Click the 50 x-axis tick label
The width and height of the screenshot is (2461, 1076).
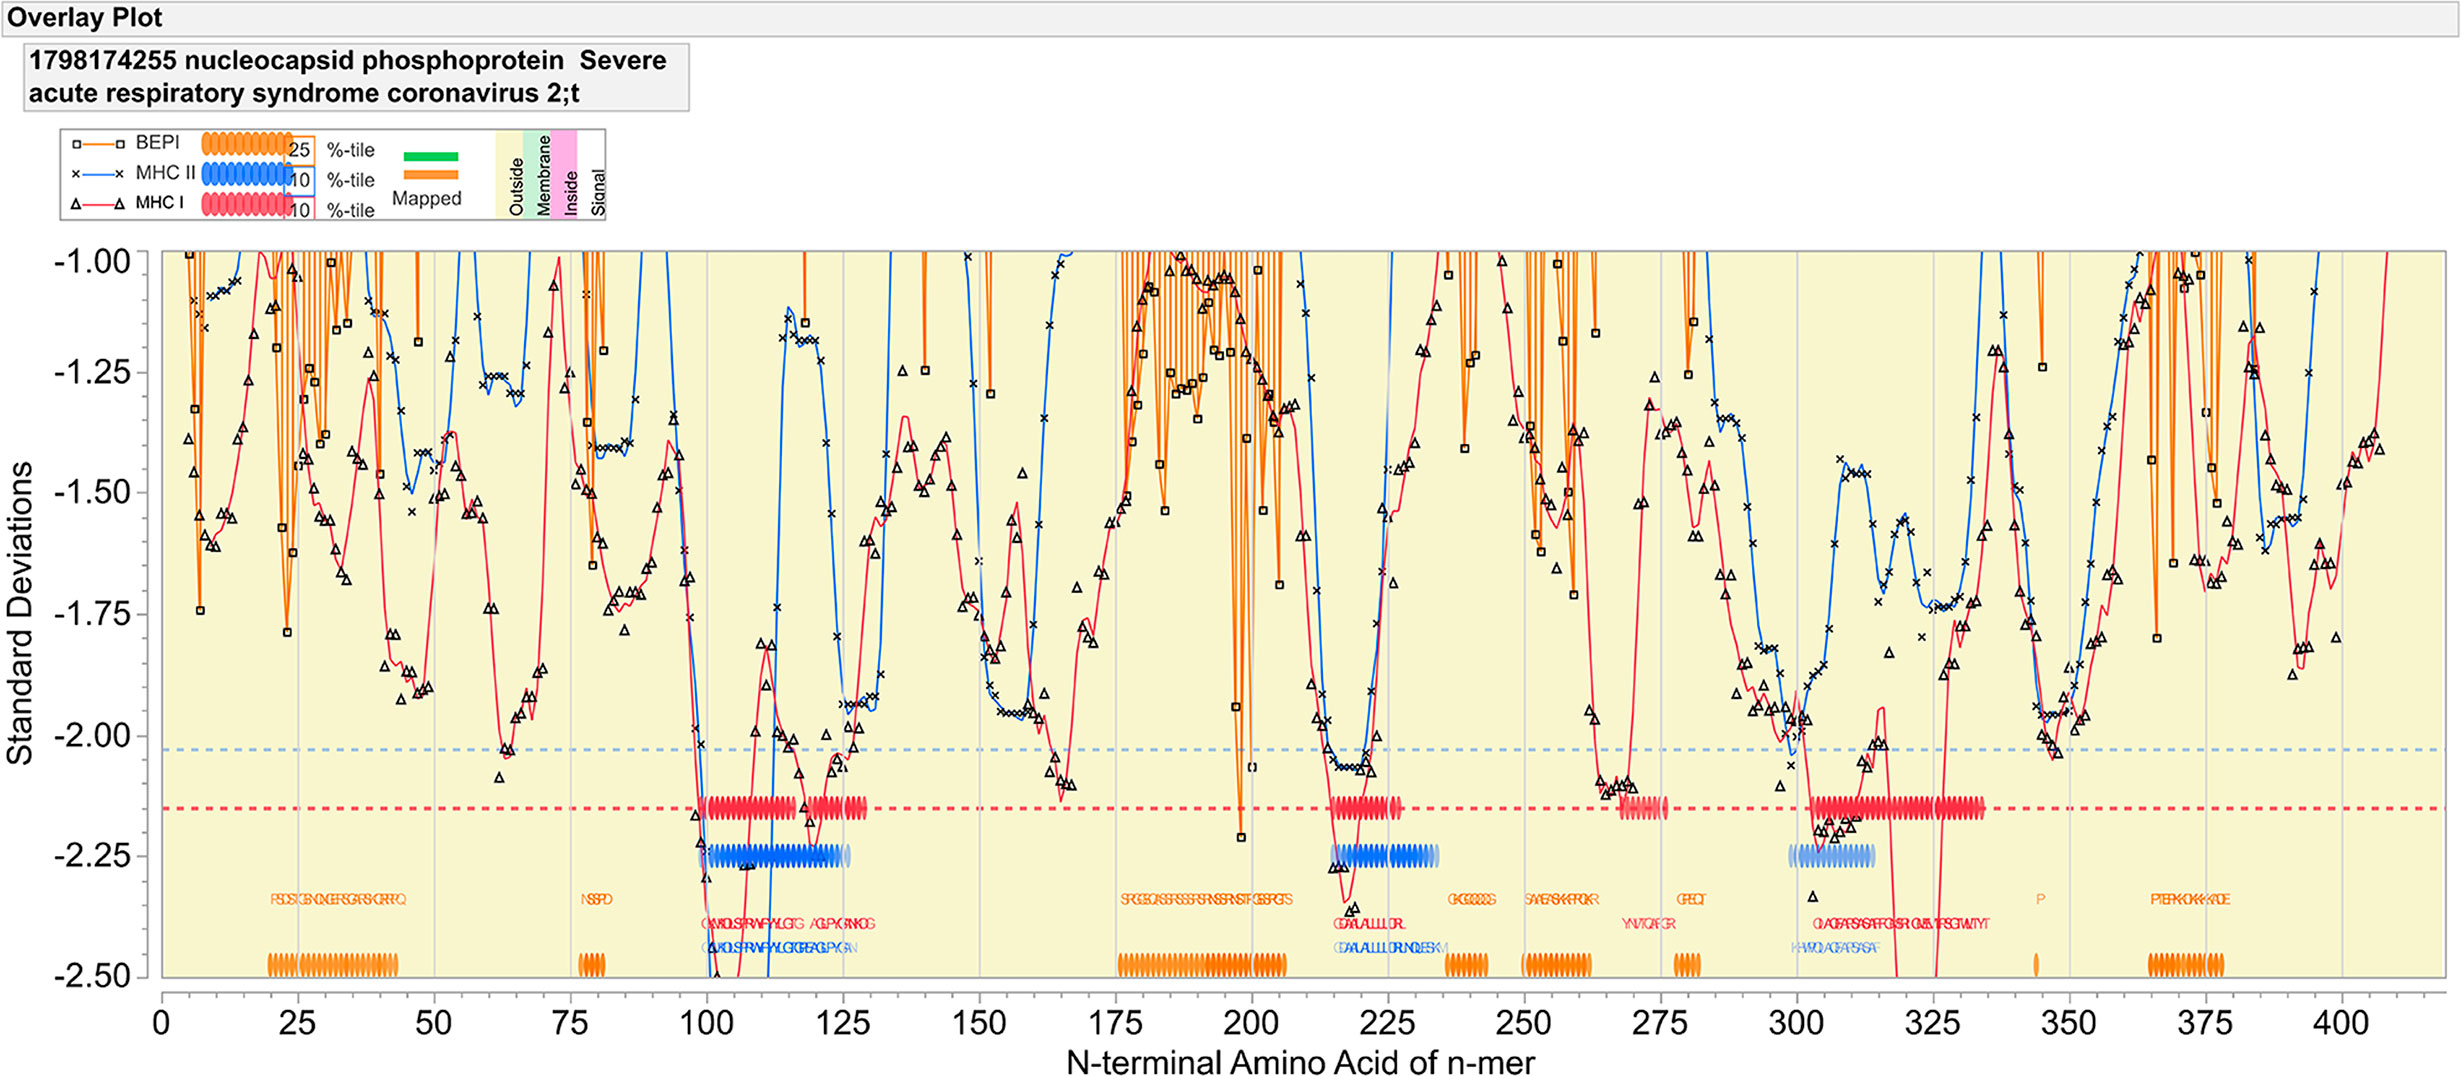tap(434, 1023)
